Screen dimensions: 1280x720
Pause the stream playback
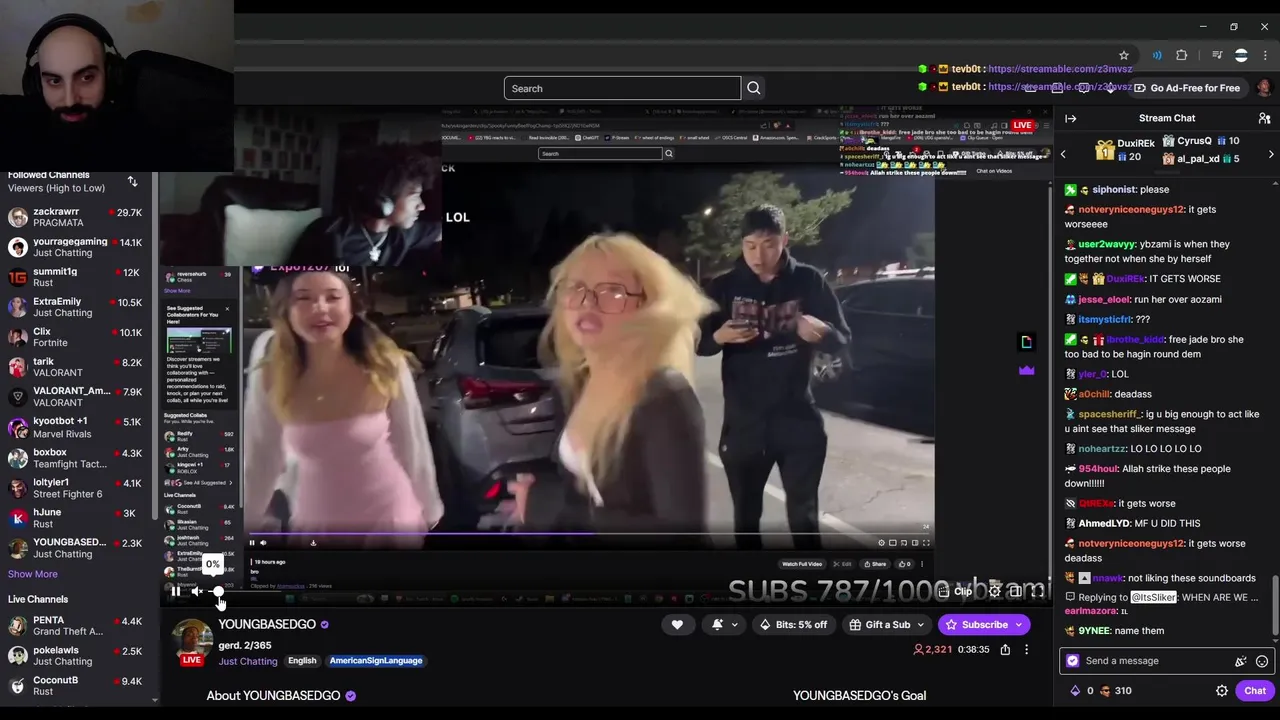pos(176,591)
